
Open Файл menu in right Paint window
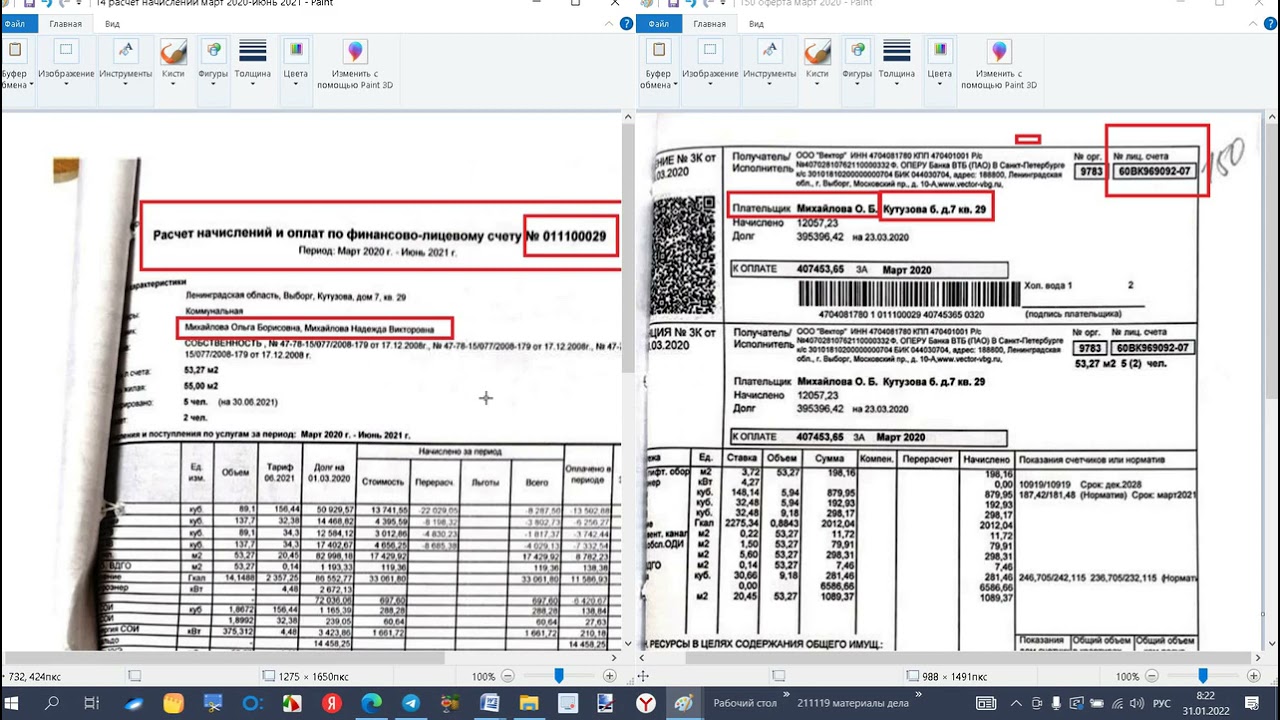pyautogui.click(x=658, y=24)
